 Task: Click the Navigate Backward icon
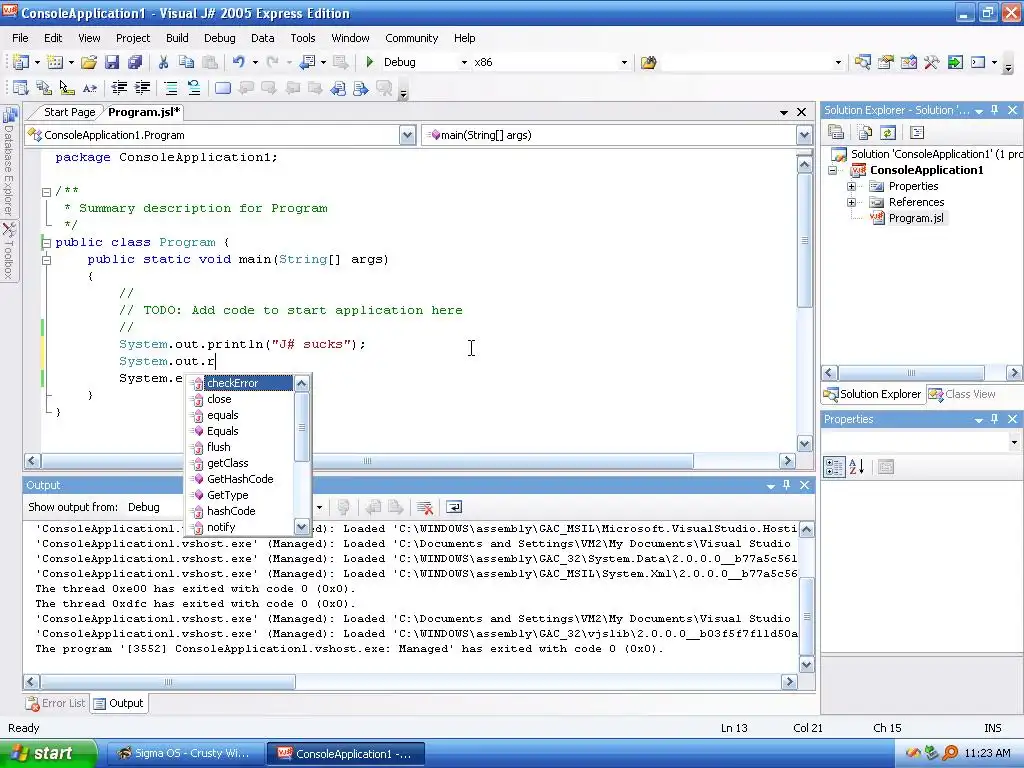[x=307, y=63]
